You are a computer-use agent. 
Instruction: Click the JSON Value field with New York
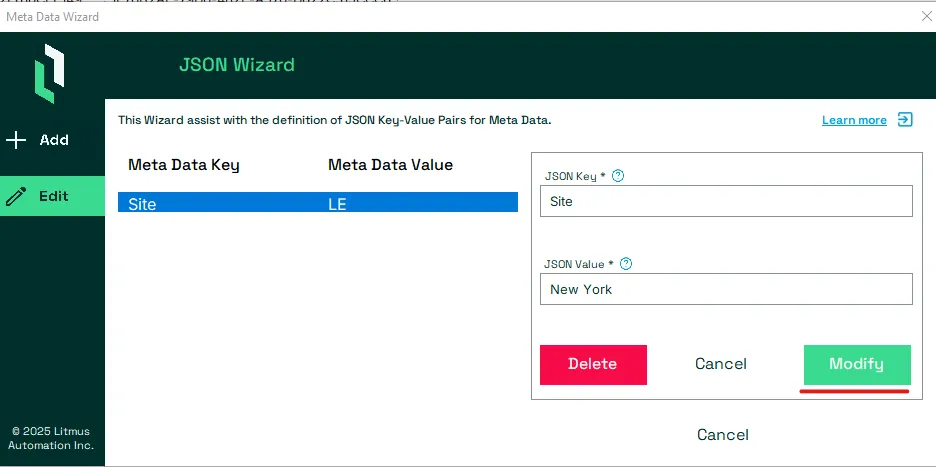(726, 289)
